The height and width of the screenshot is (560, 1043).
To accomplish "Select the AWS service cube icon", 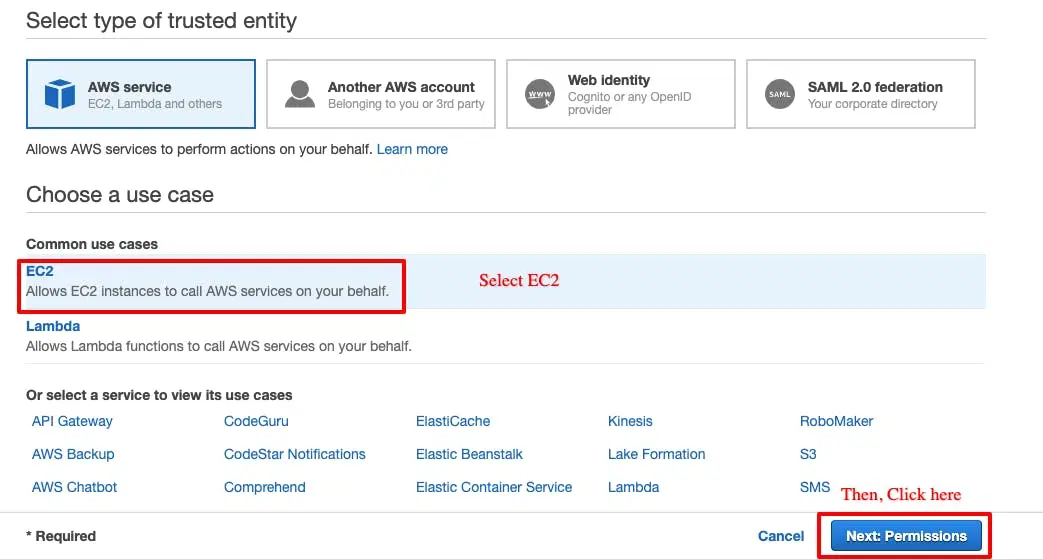I will pyautogui.click(x=60, y=94).
